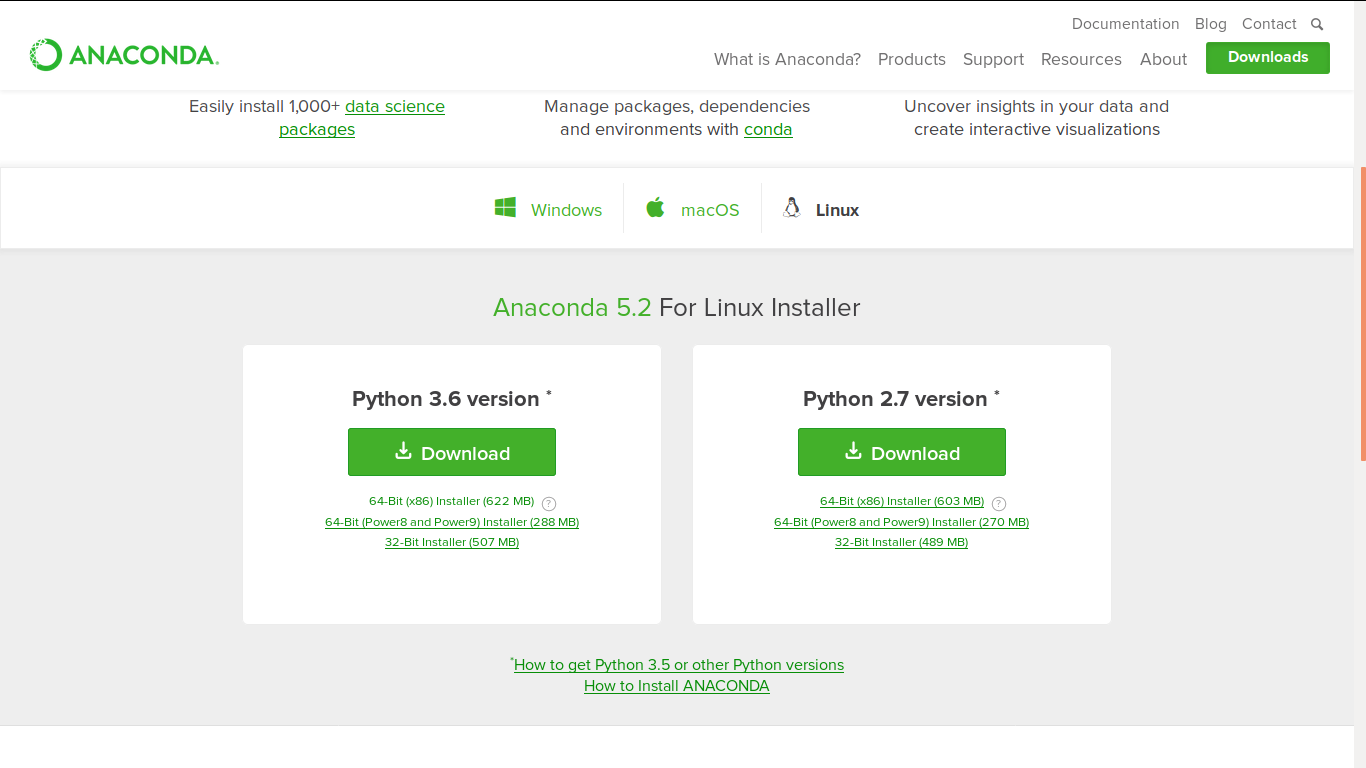Select the Windows platform icon
1366x768 pixels.
tap(504, 208)
